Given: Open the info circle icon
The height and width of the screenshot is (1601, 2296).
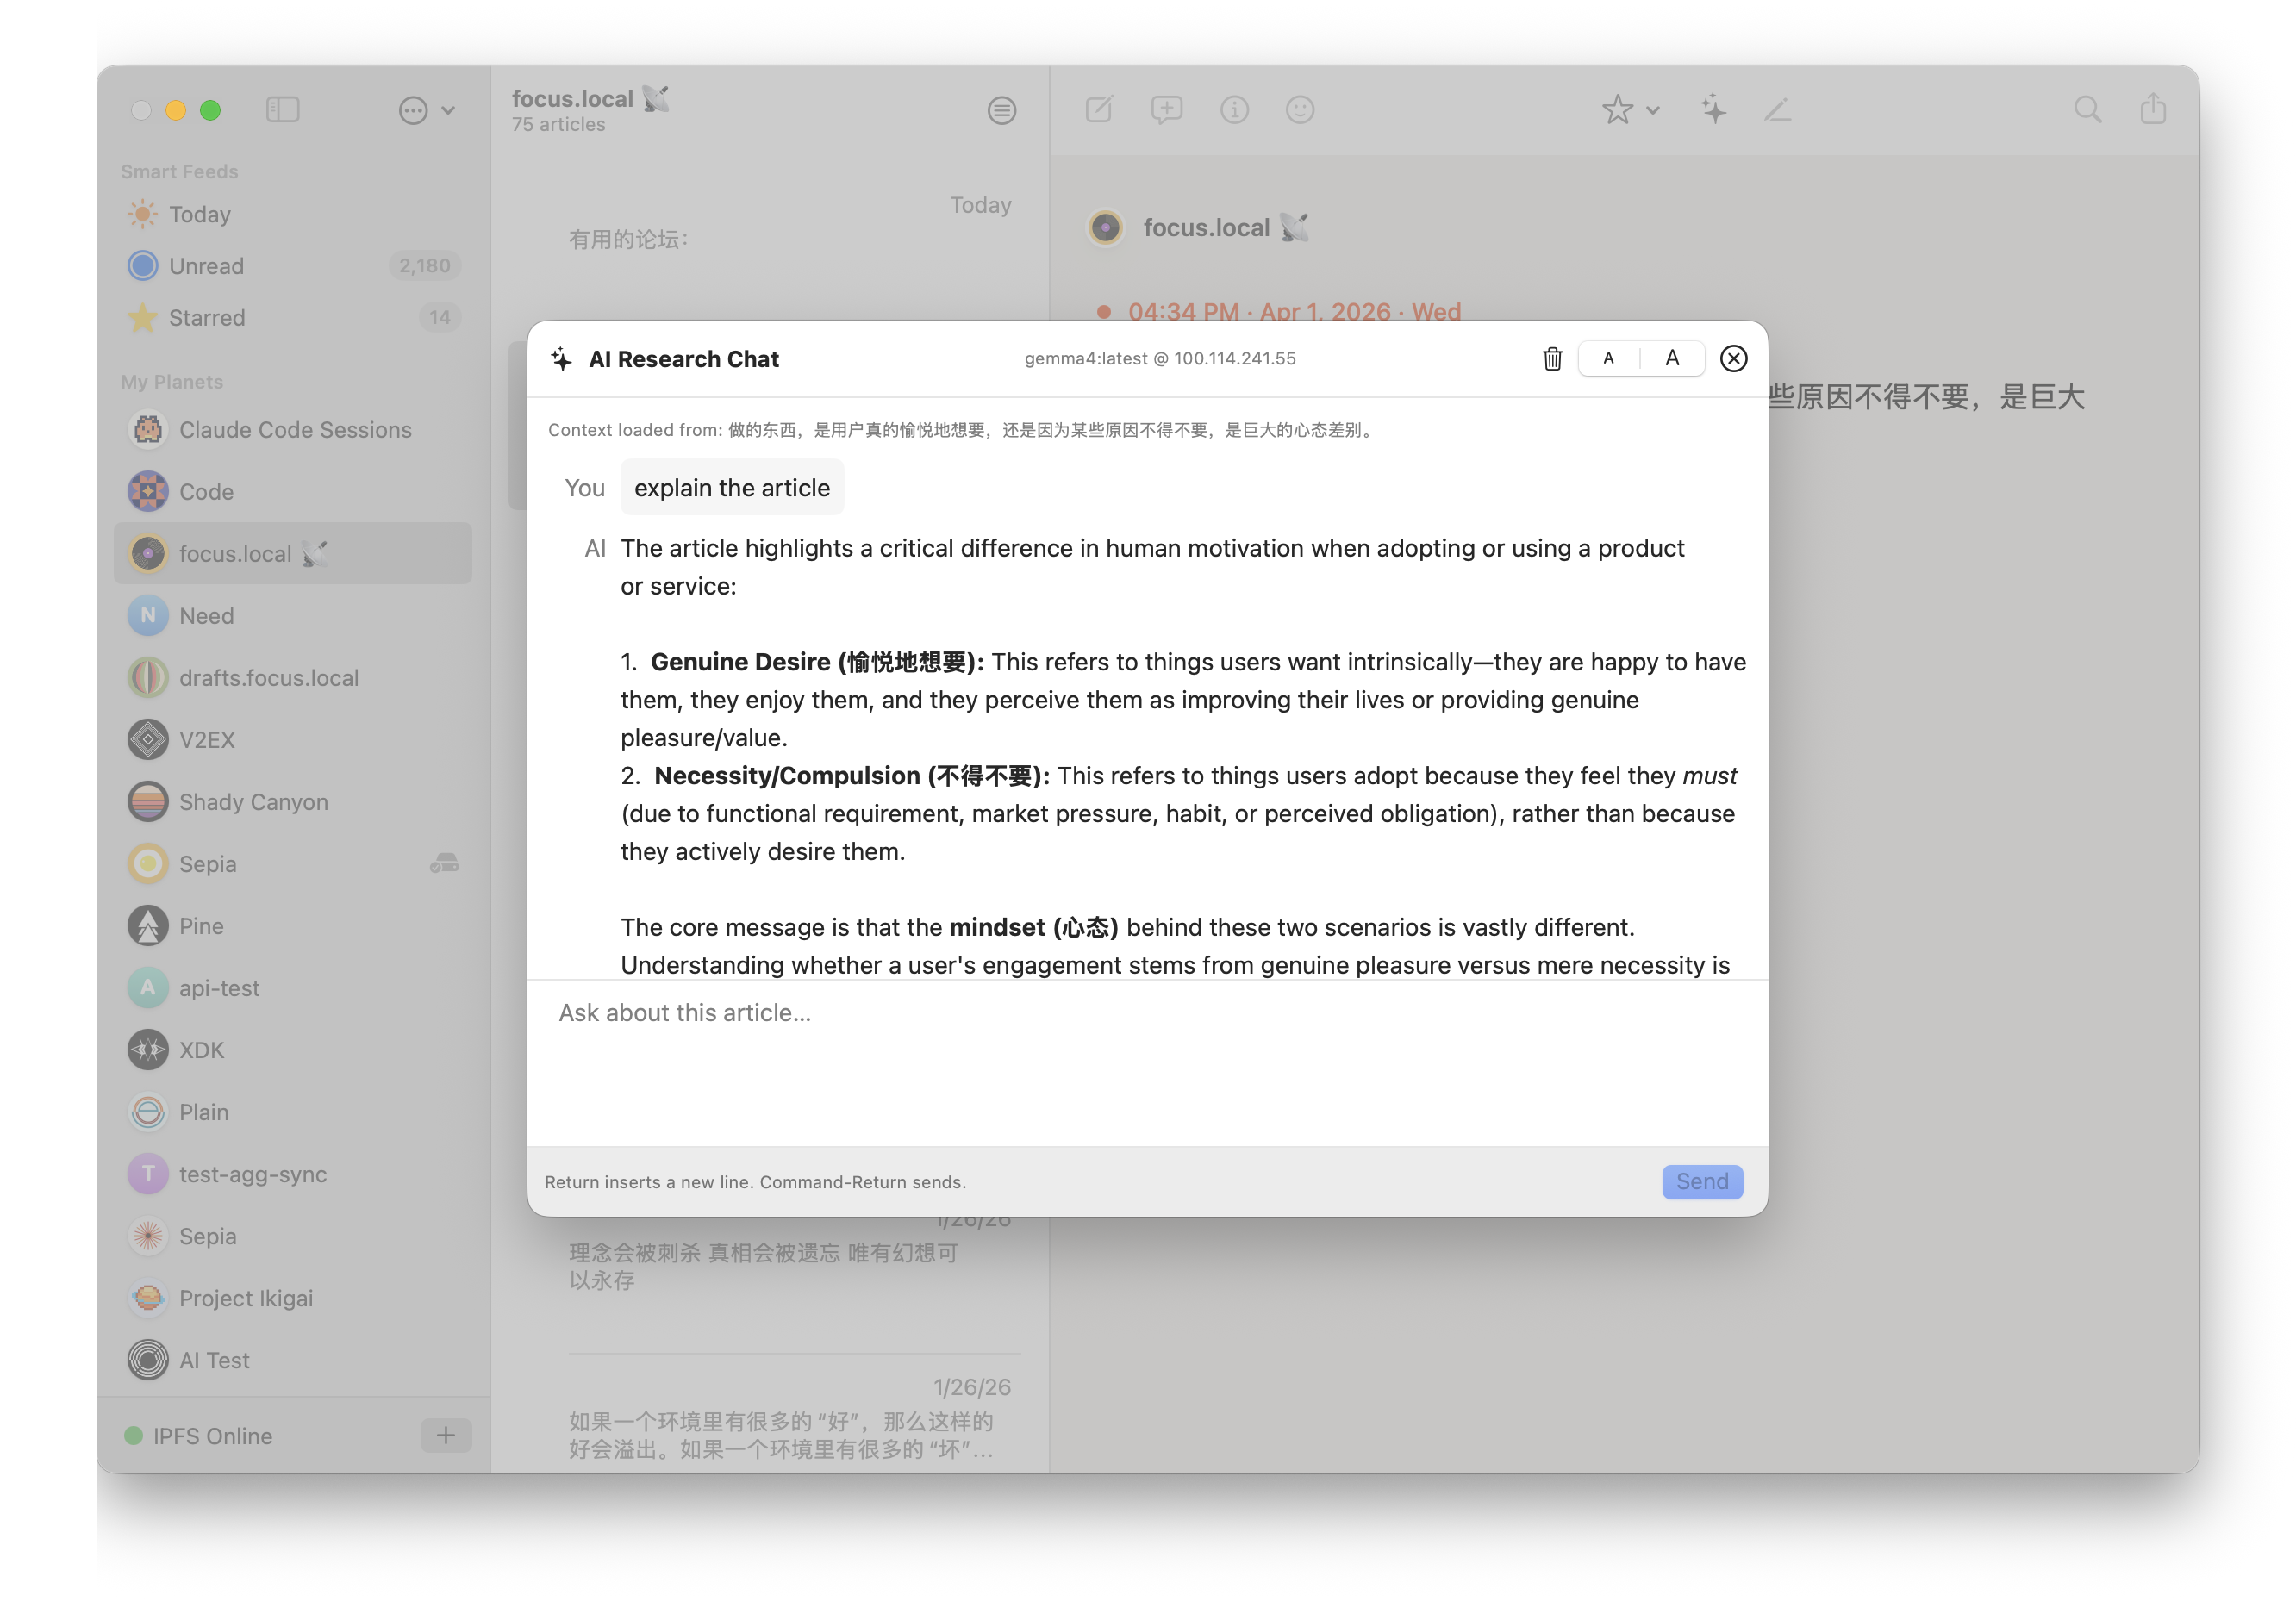Looking at the screenshot, I should pyautogui.click(x=1234, y=109).
